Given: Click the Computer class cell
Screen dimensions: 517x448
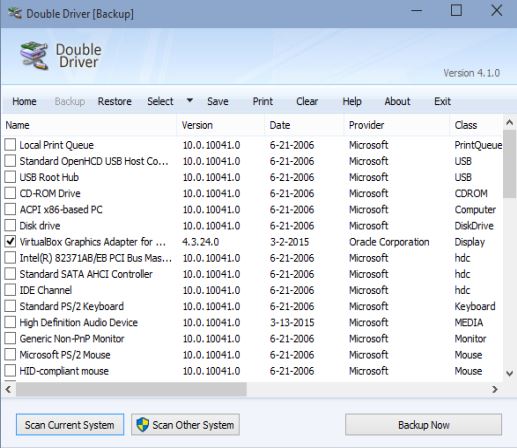Looking at the screenshot, I should (475, 210).
